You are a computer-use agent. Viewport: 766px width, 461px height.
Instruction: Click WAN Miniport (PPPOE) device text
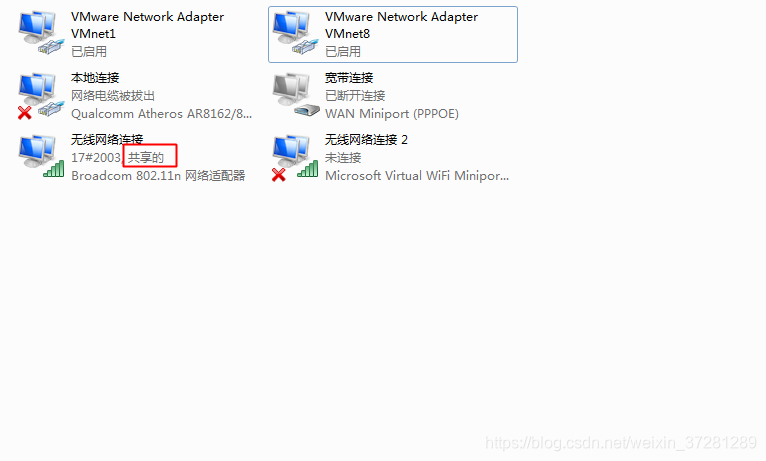click(x=392, y=114)
